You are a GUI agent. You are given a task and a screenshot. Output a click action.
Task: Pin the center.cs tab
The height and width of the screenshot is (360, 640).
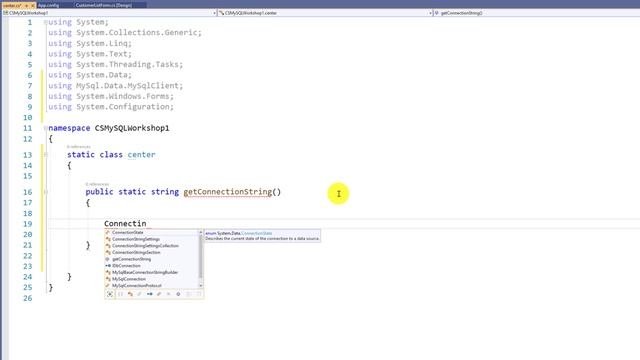[27, 5]
